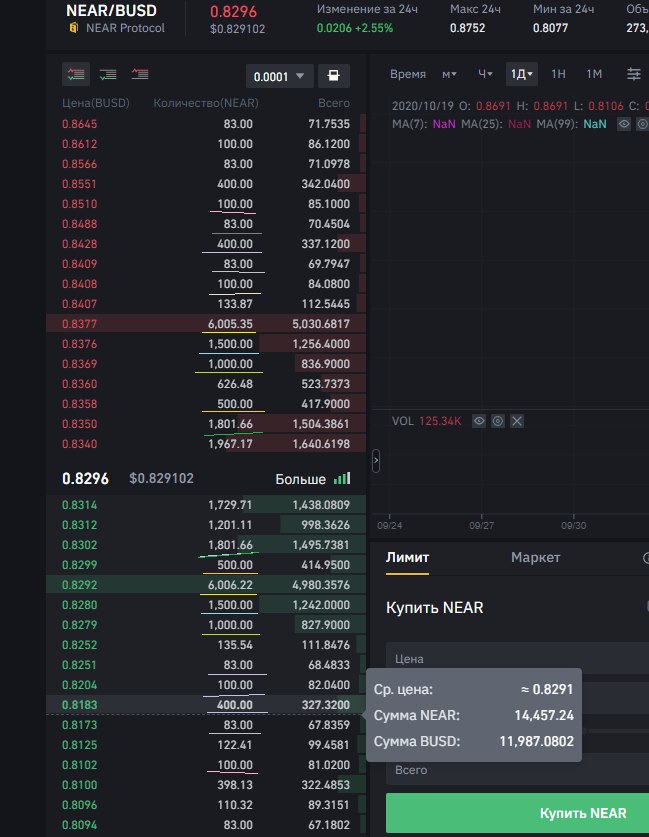The width and height of the screenshot is (649, 837).
Task: Select buy order at price 0.8100
Action: click(x=206, y=785)
